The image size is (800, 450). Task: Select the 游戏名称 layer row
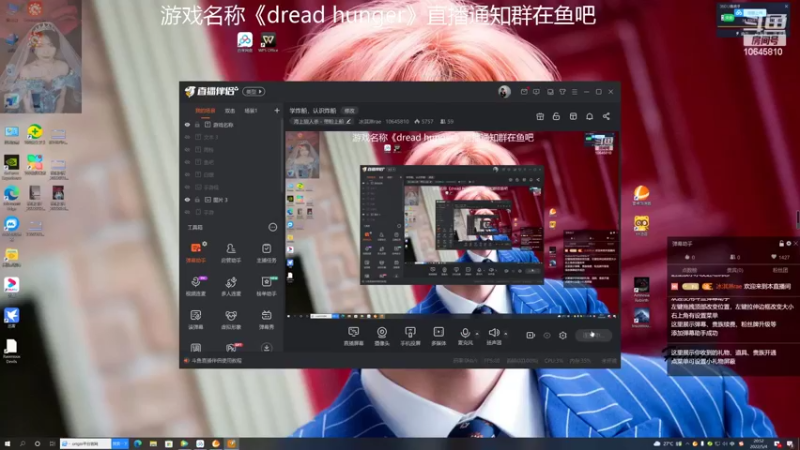click(x=232, y=124)
